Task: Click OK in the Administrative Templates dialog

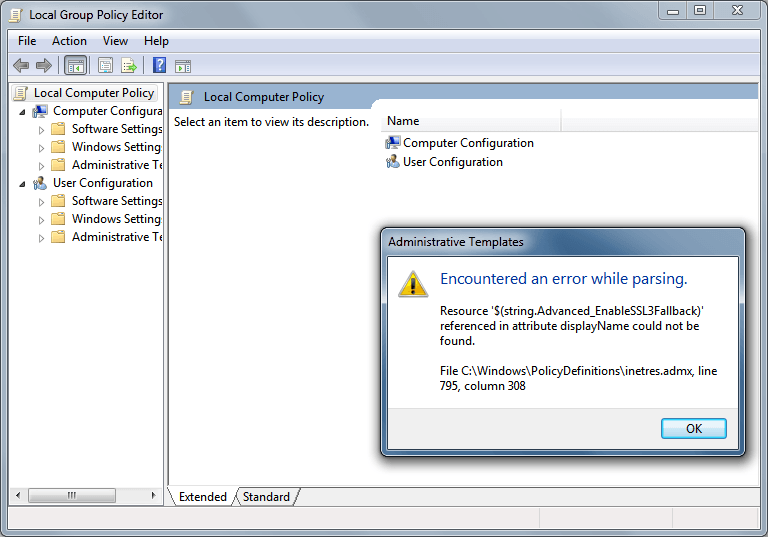Action: click(x=694, y=429)
